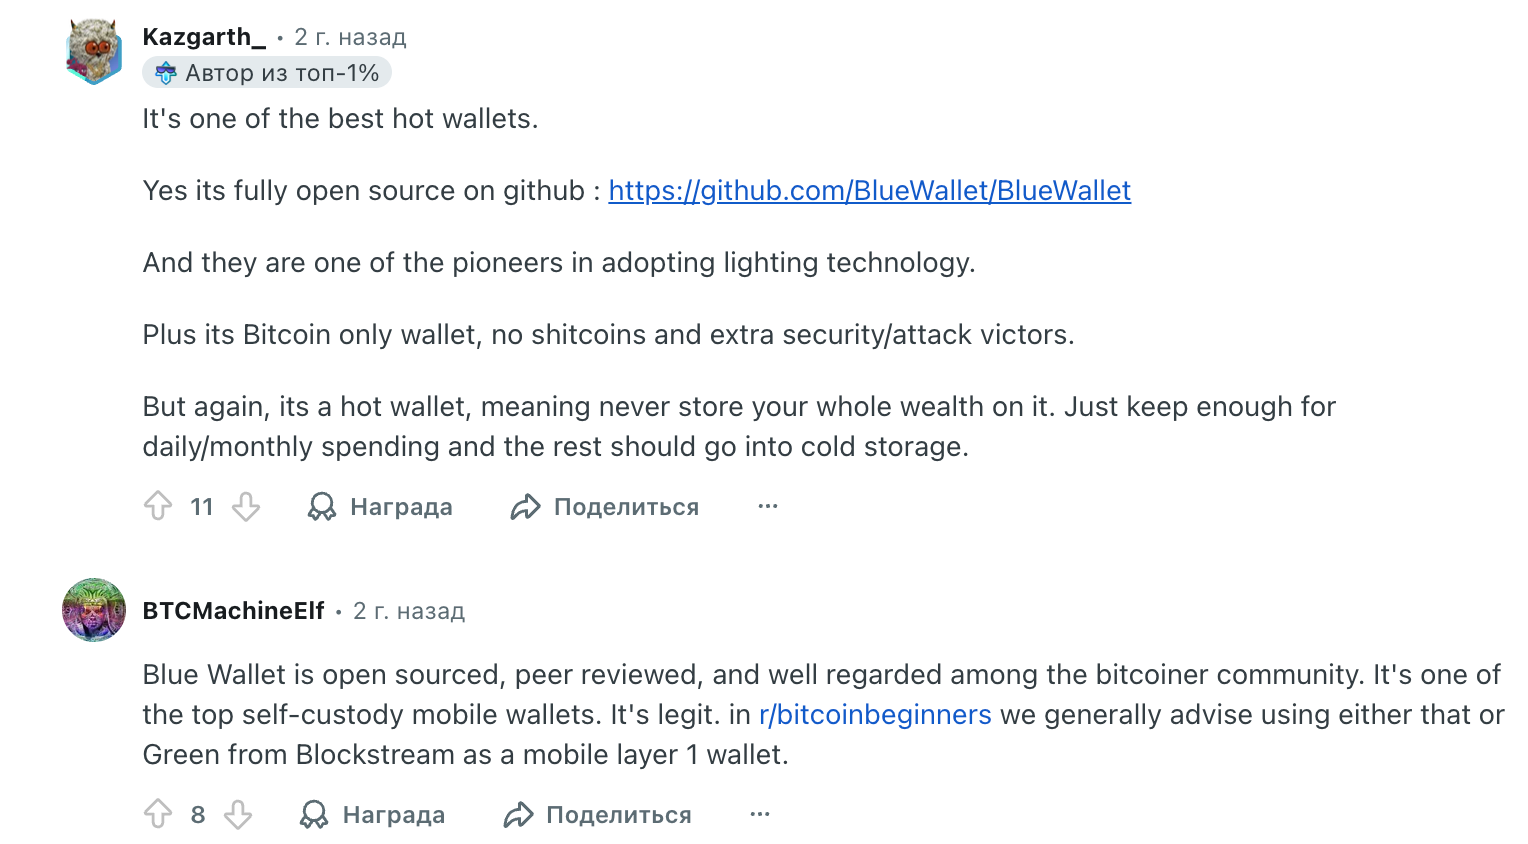The height and width of the screenshot is (844, 1528).
Task: Open more options for BTCMachineElf's comment
Action: tap(760, 814)
